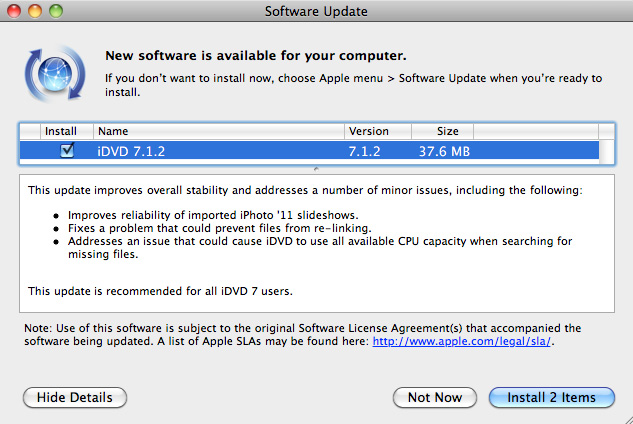Click the 37.6 MB size cell
Screen dimensions: 633x424
(444, 151)
